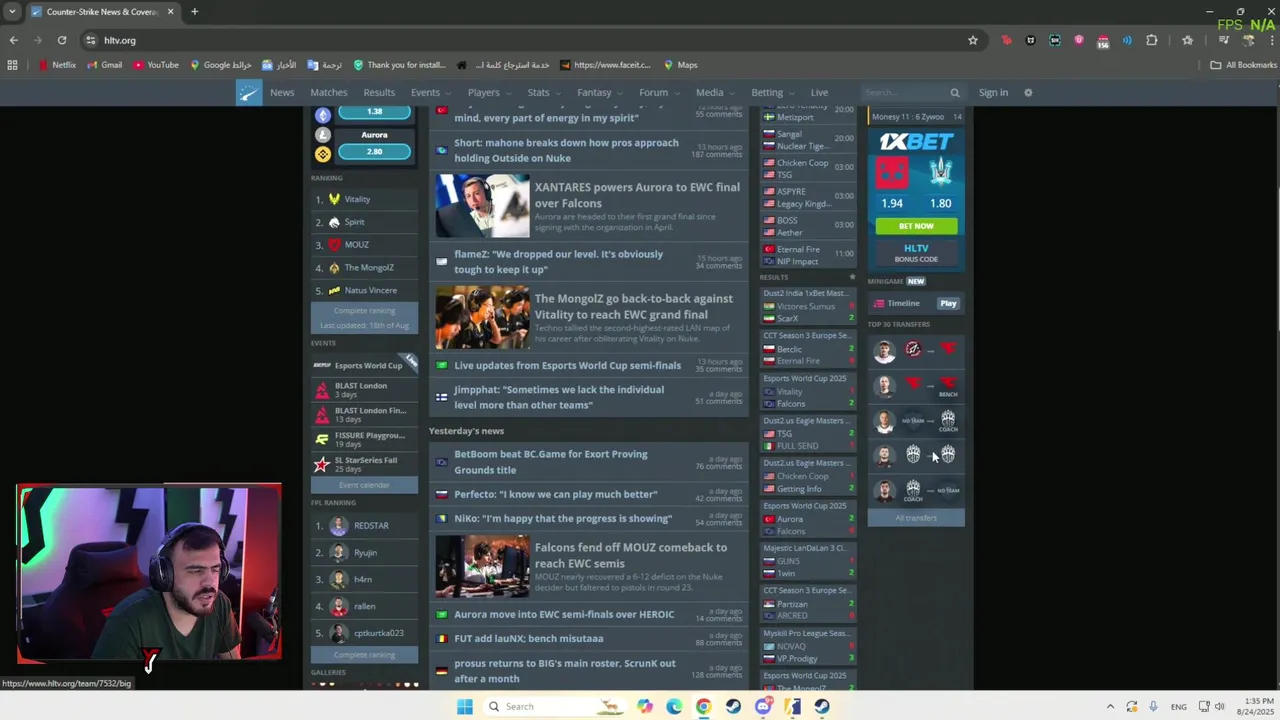Open the Forum dropdown in navbar
Image resolution: width=1280 pixels, height=720 pixels.
660,93
